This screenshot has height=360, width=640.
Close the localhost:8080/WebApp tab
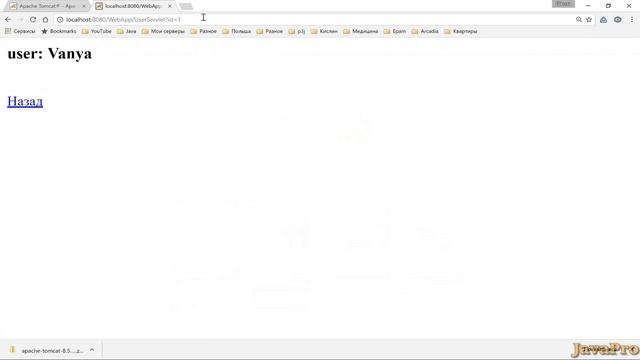click(170, 6)
